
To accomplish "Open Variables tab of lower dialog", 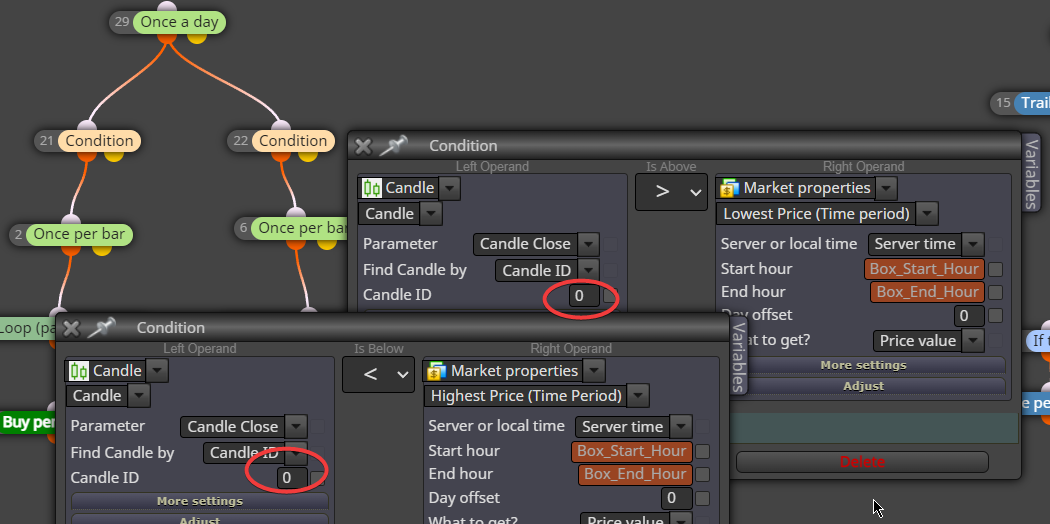I will [737, 355].
